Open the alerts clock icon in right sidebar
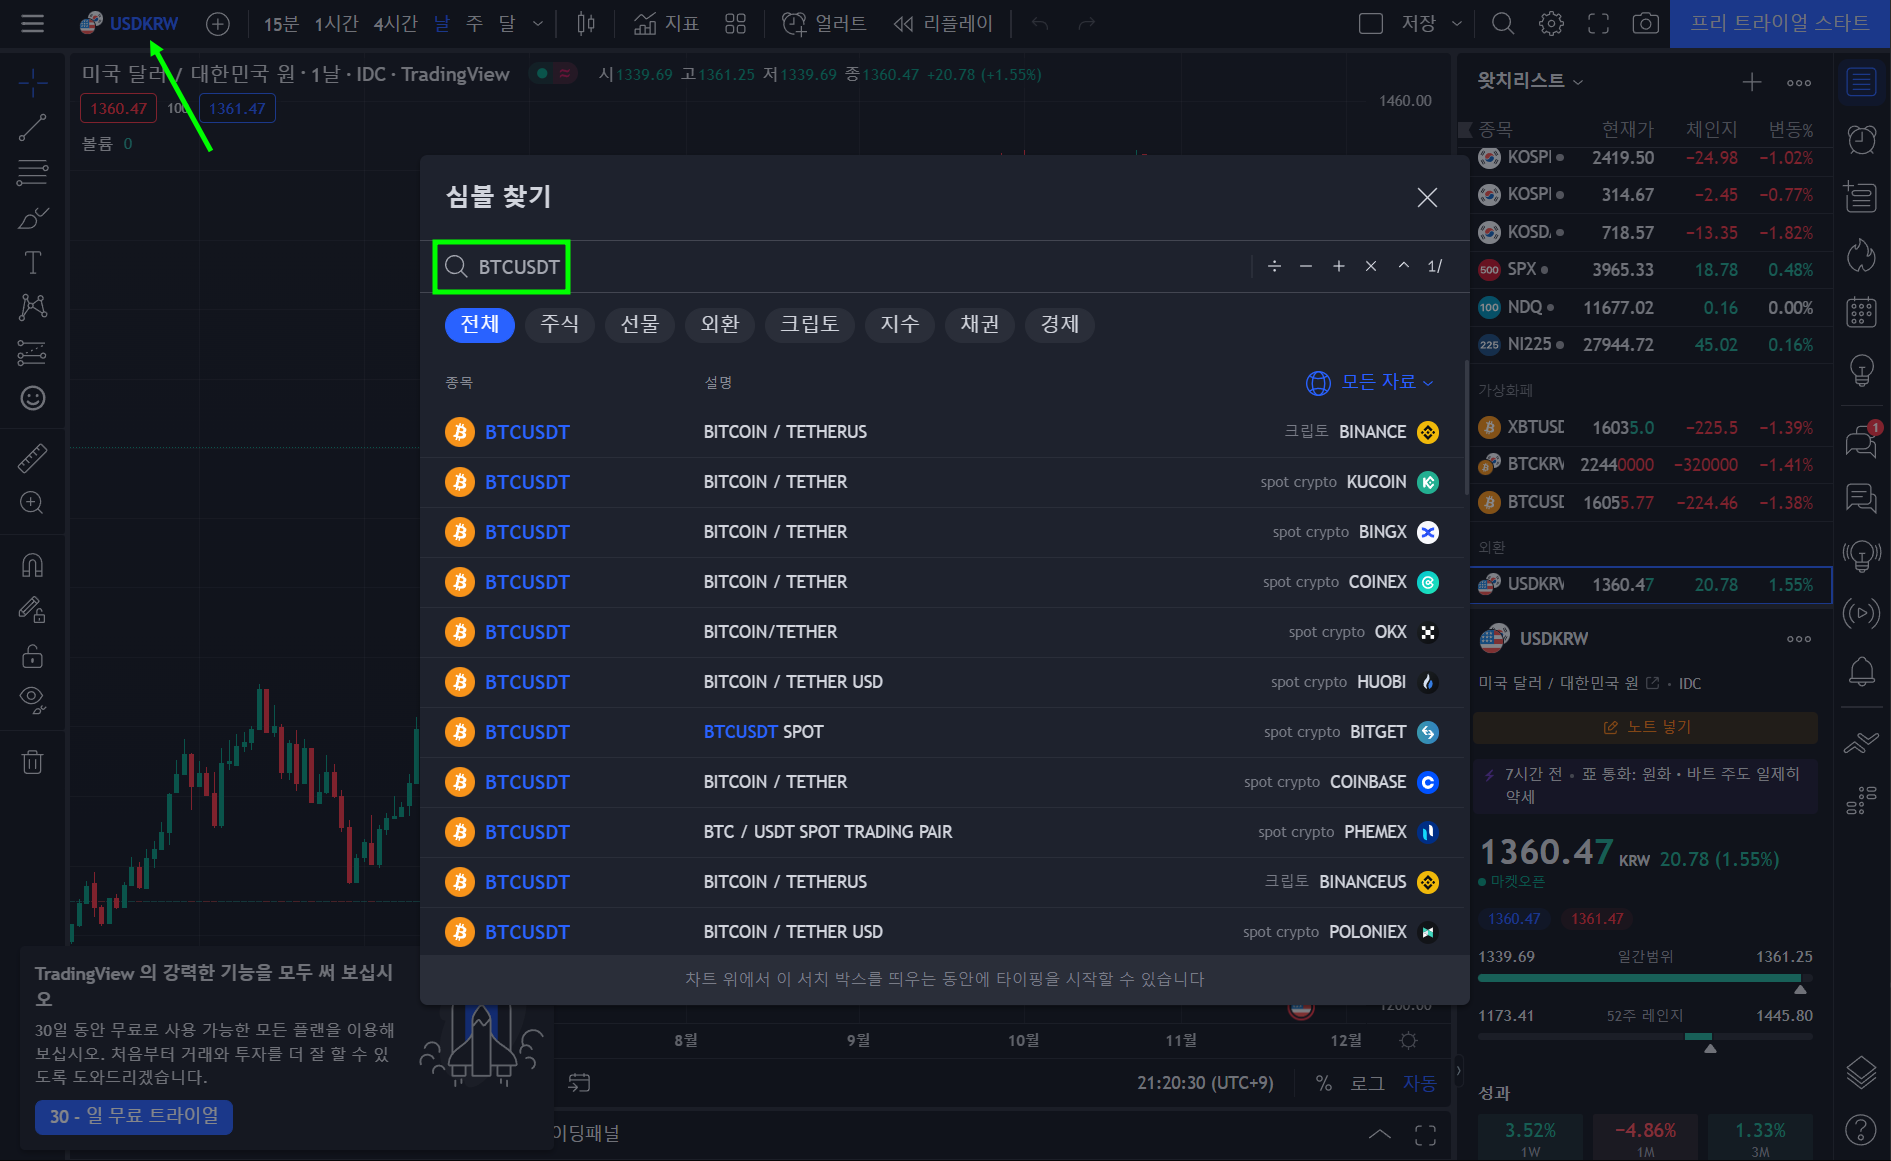Image resolution: width=1891 pixels, height=1161 pixels. click(x=1861, y=140)
